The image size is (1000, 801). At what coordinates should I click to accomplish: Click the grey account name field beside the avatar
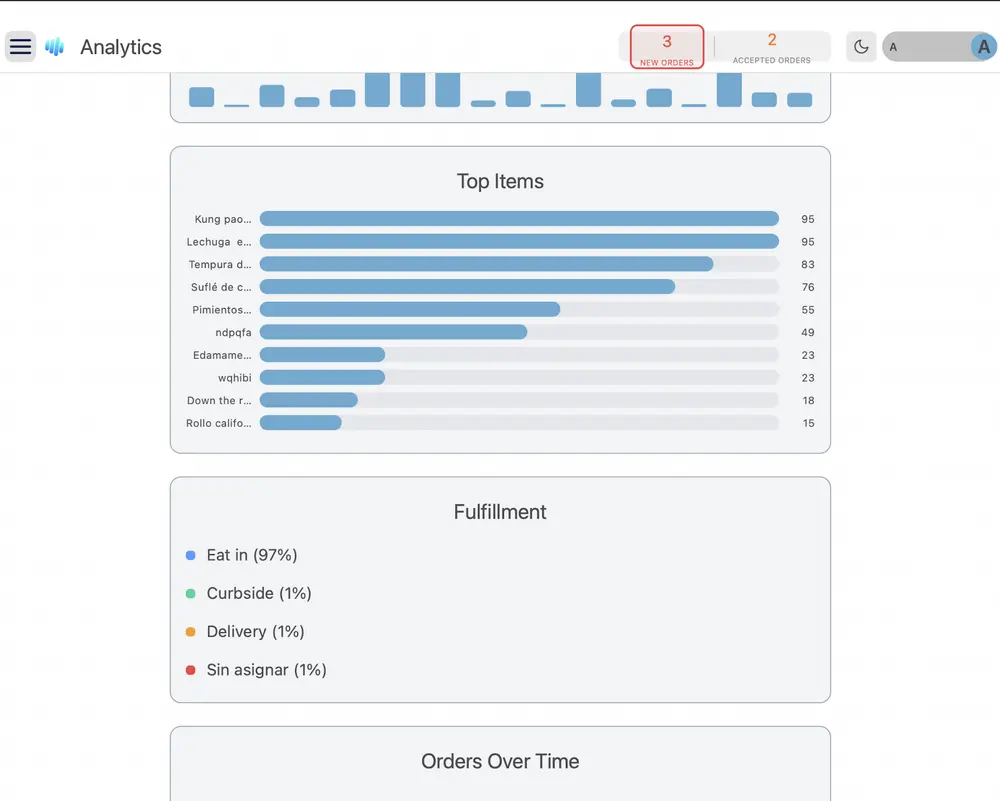[927, 47]
